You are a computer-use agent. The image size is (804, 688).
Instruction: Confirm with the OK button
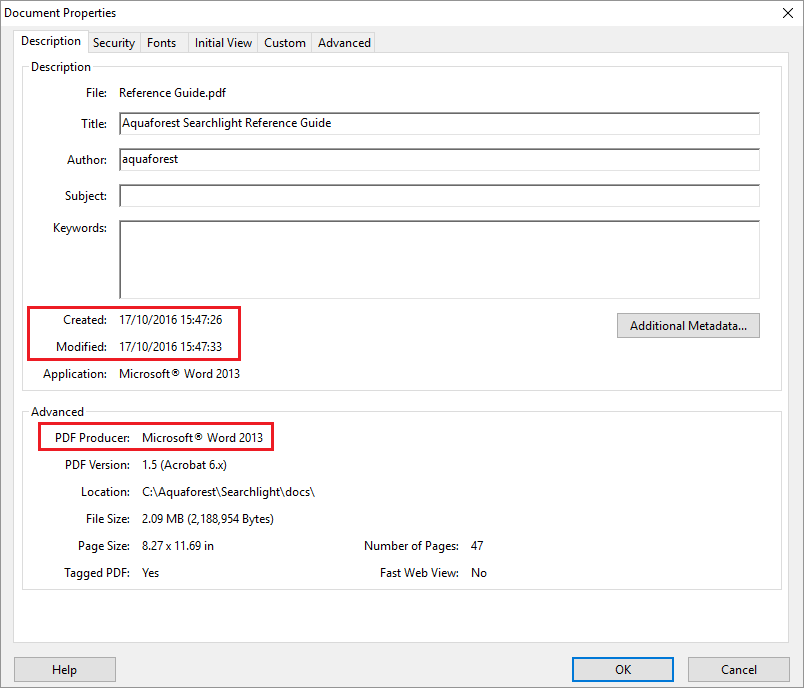(x=623, y=669)
